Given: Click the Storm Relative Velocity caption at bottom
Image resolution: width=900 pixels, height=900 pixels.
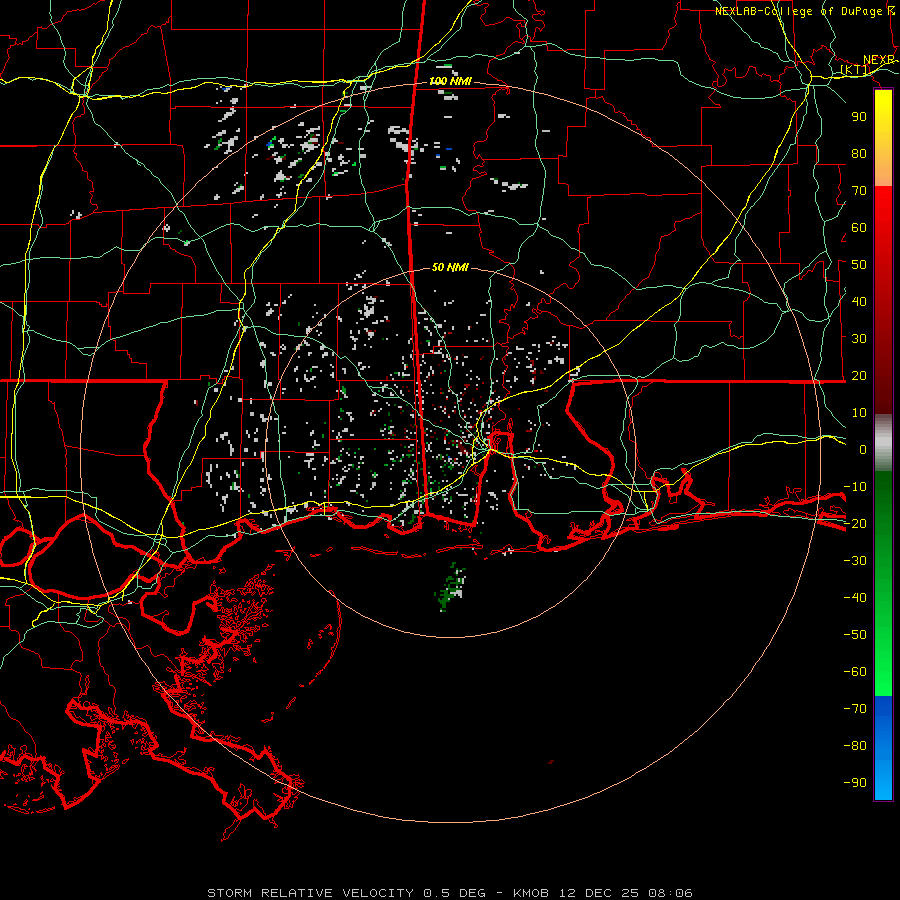Looking at the screenshot, I should pos(450,893).
